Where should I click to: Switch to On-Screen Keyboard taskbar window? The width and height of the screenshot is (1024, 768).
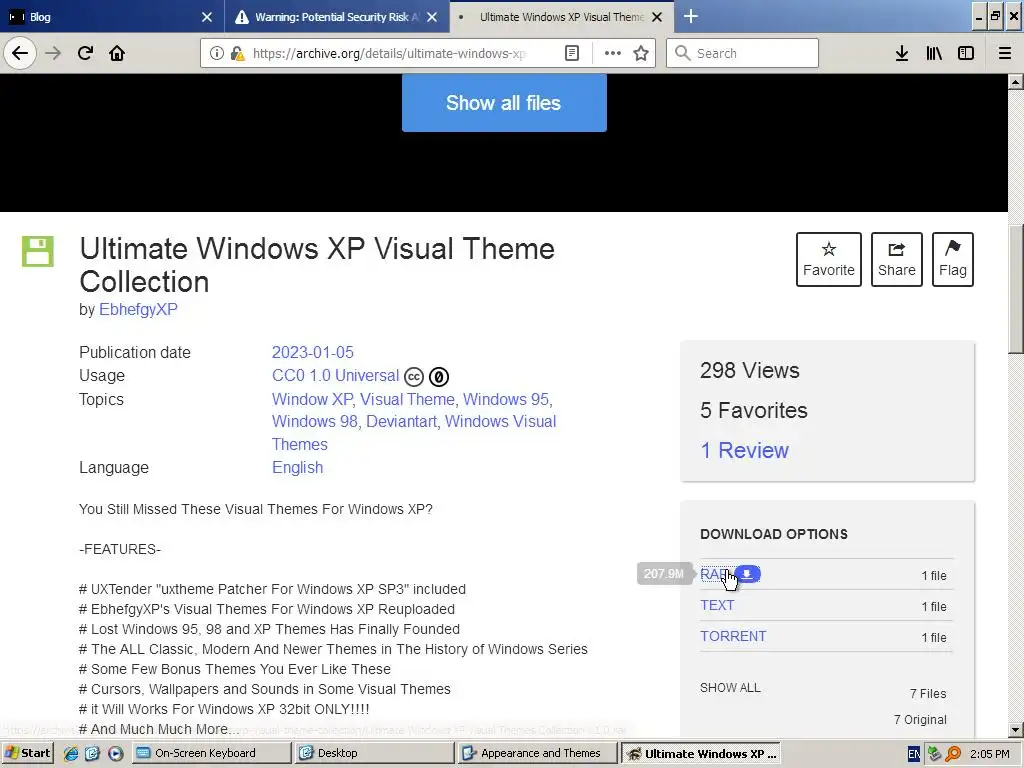tap(212, 753)
